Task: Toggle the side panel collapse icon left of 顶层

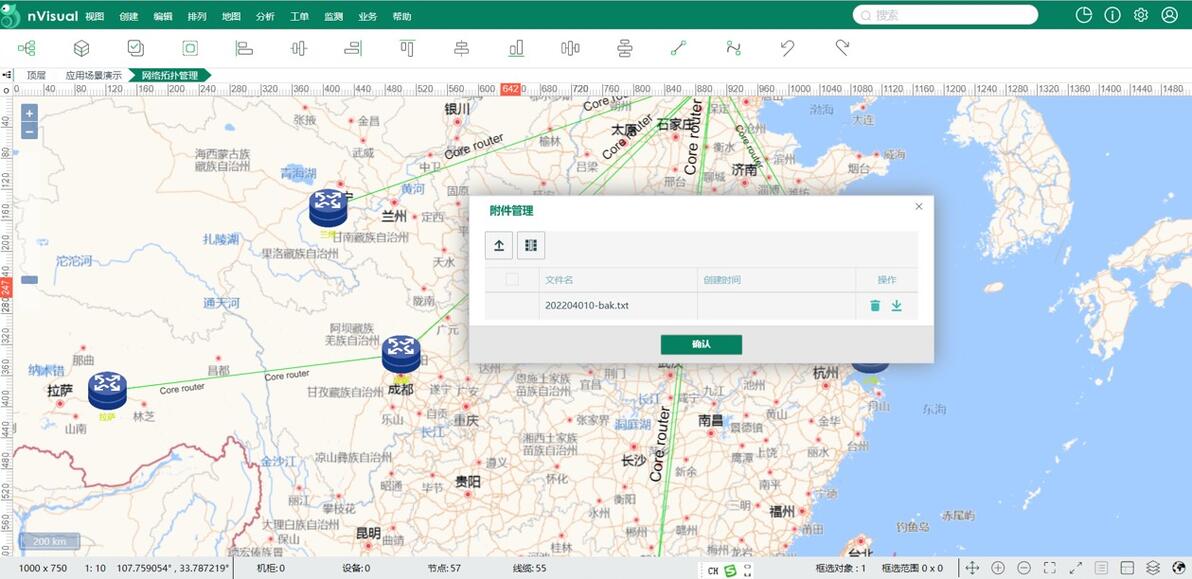Action: (x=8, y=75)
